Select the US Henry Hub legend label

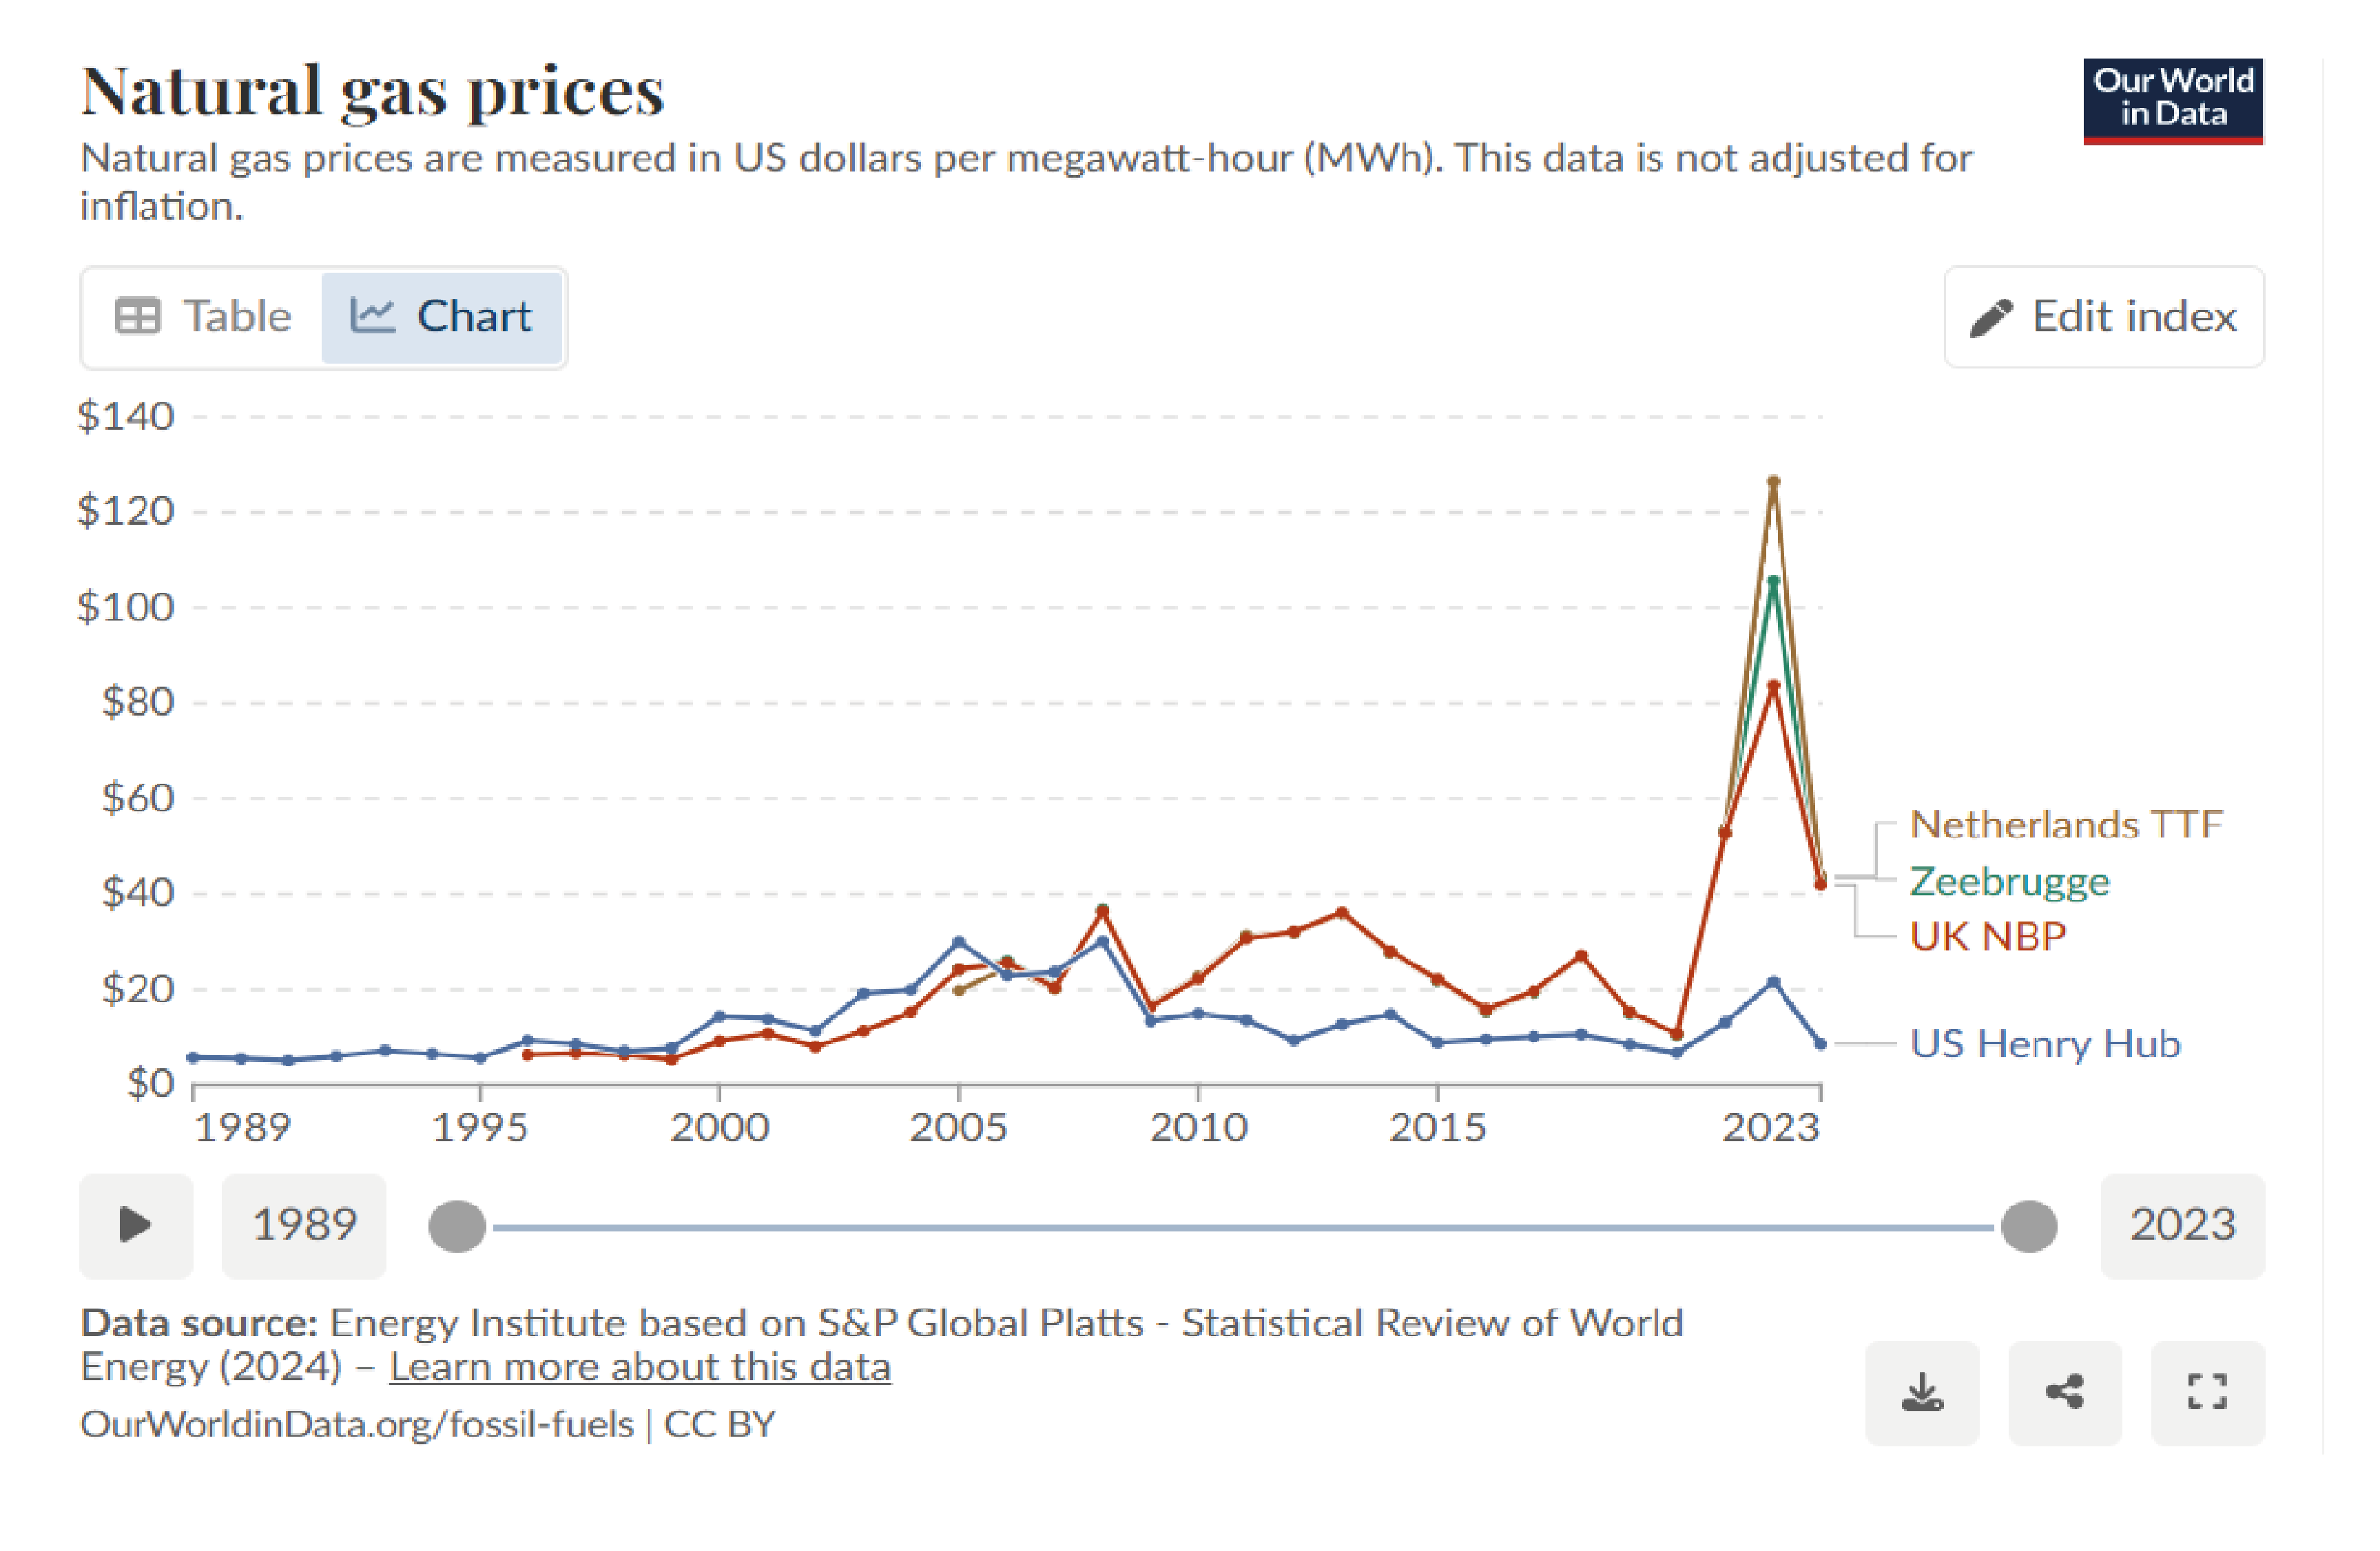2045,1044
